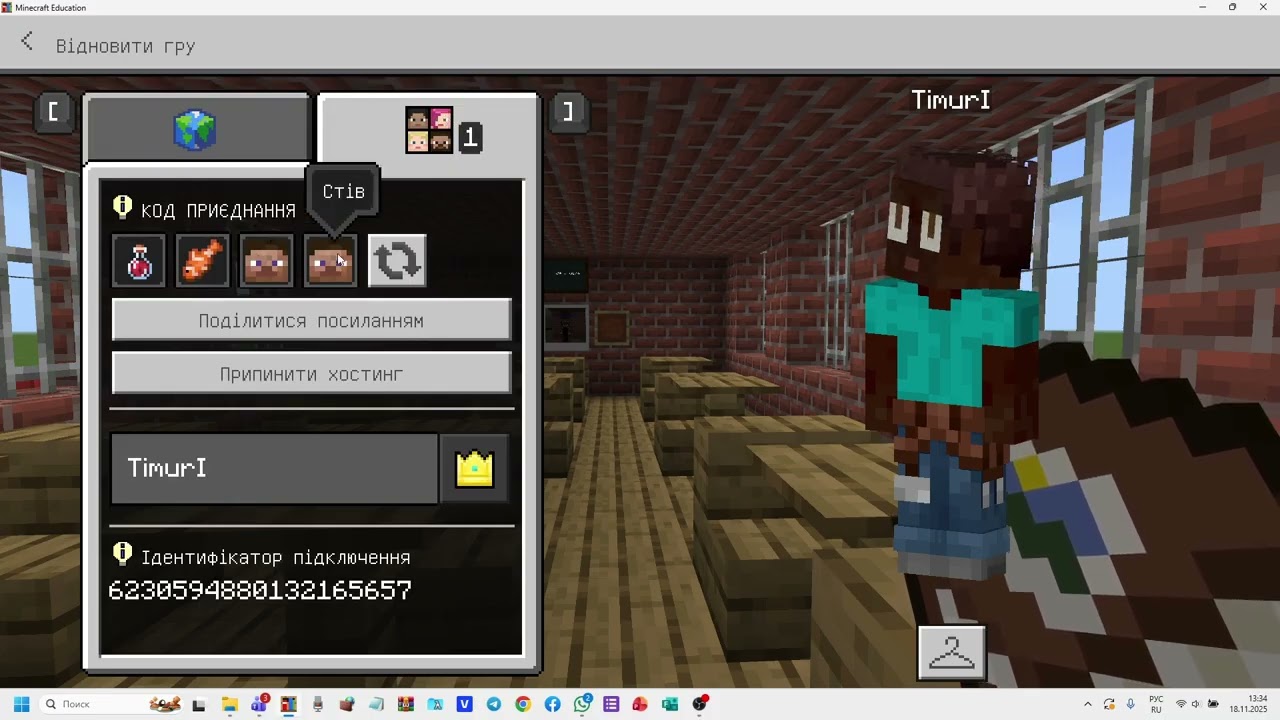This screenshot has height=720, width=1280.
Task: Open the blue V app in the taskbar
Action: point(464,704)
